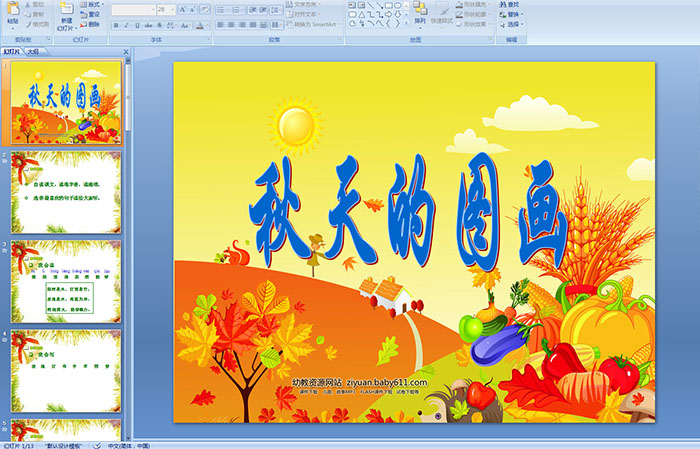The height and width of the screenshot is (449, 700).
Task: Click the spell check icon in status bar
Action: (x=96, y=445)
